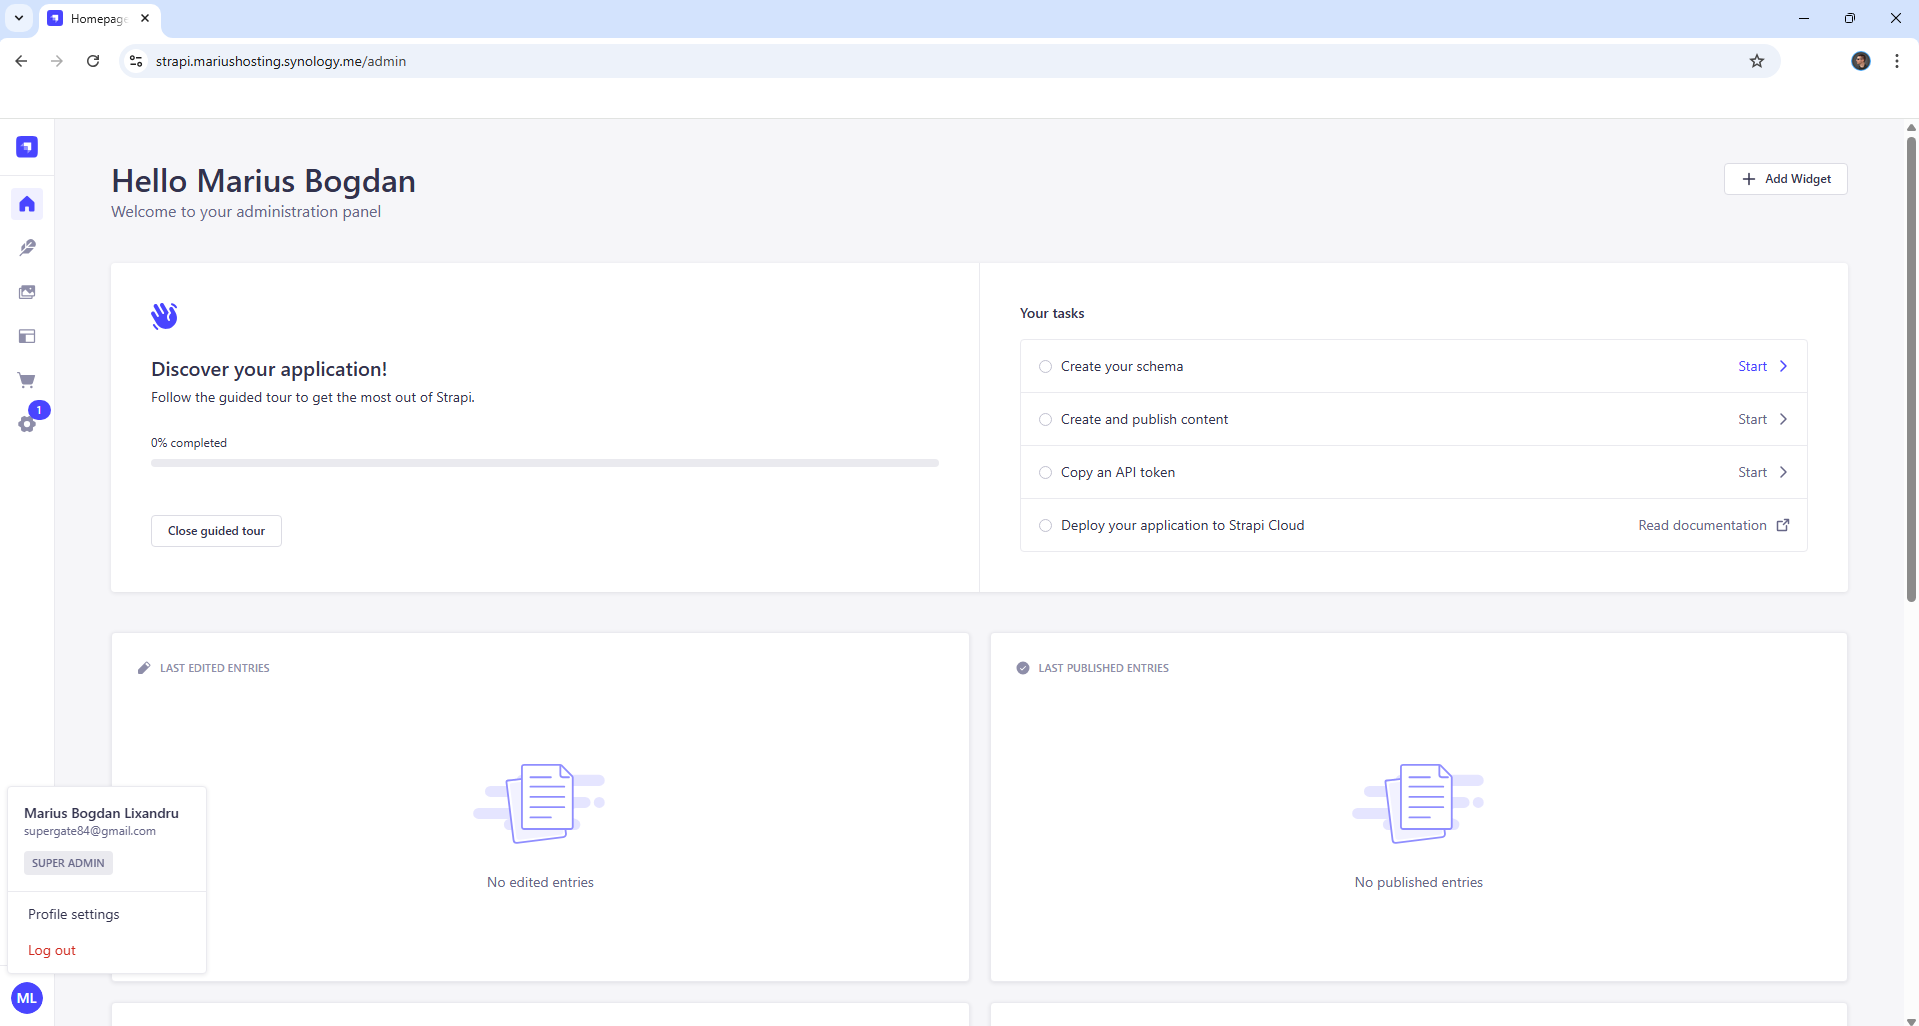The height and width of the screenshot is (1026, 1919).
Task: Open the Content-Type Builder panel icon
Action: (x=26, y=336)
